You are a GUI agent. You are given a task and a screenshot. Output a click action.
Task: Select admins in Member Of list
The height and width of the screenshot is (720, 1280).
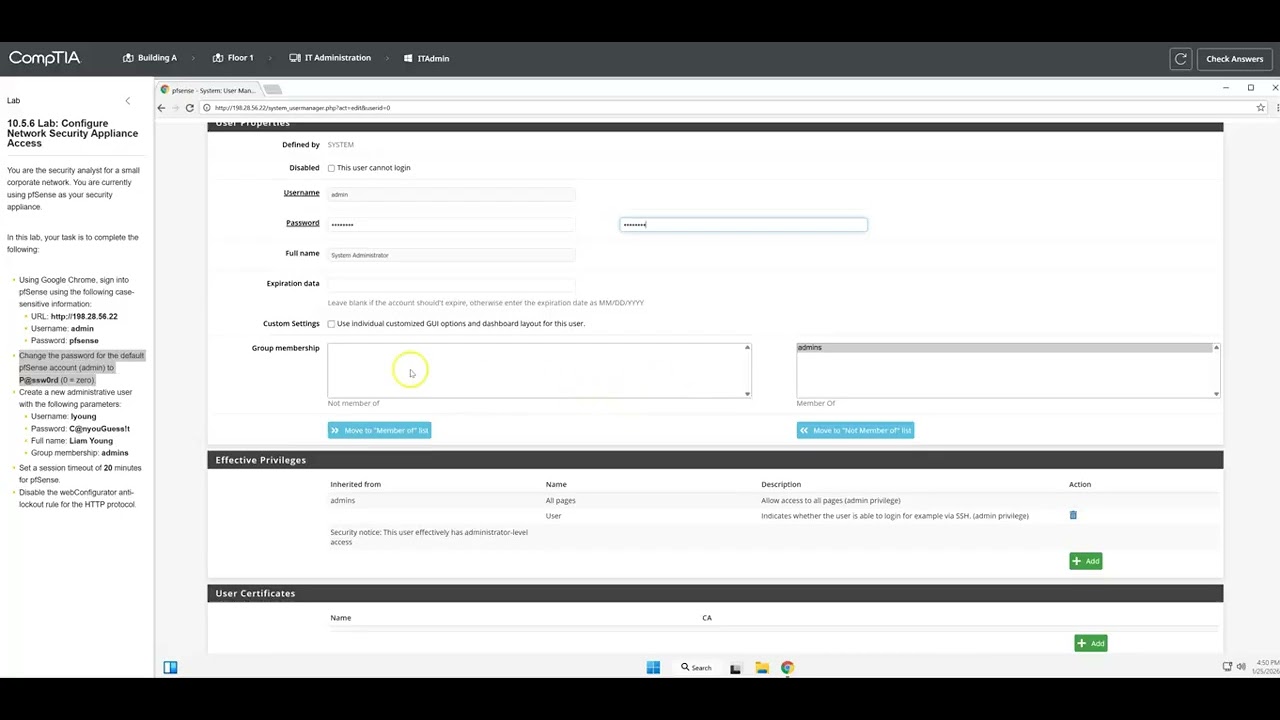click(1003, 348)
